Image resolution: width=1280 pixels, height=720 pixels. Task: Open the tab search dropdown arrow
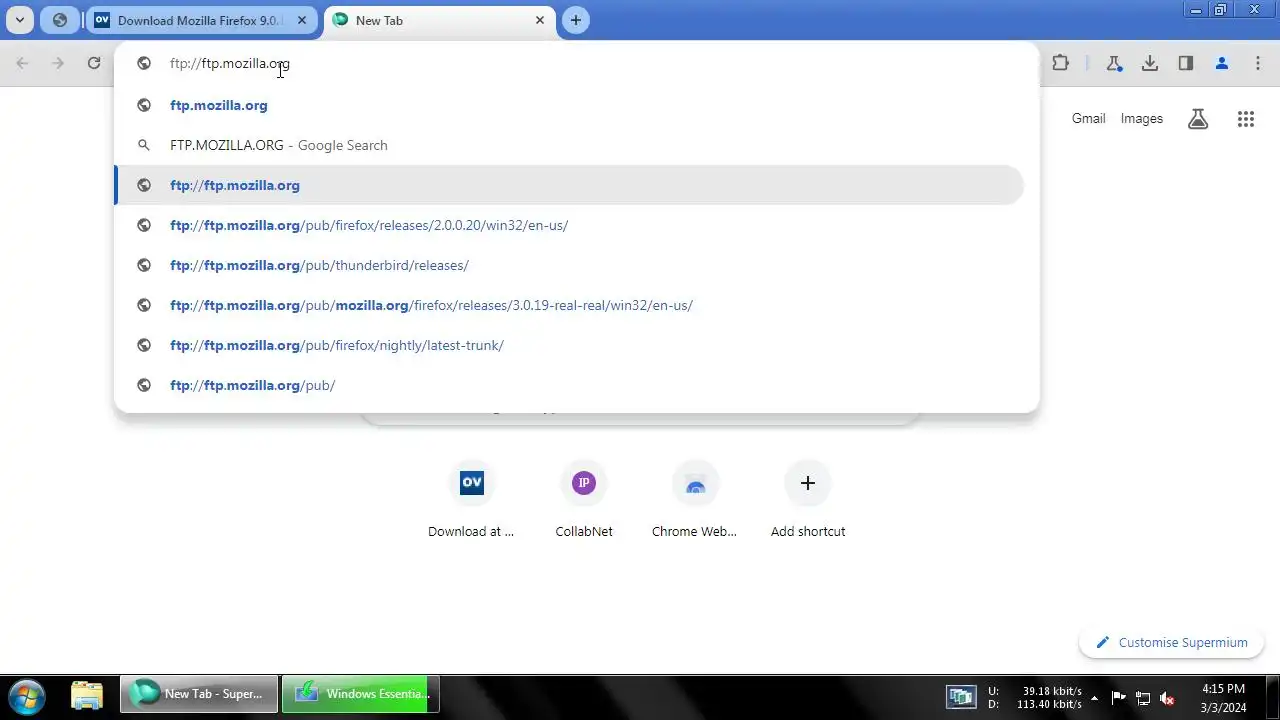[x=19, y=20]
